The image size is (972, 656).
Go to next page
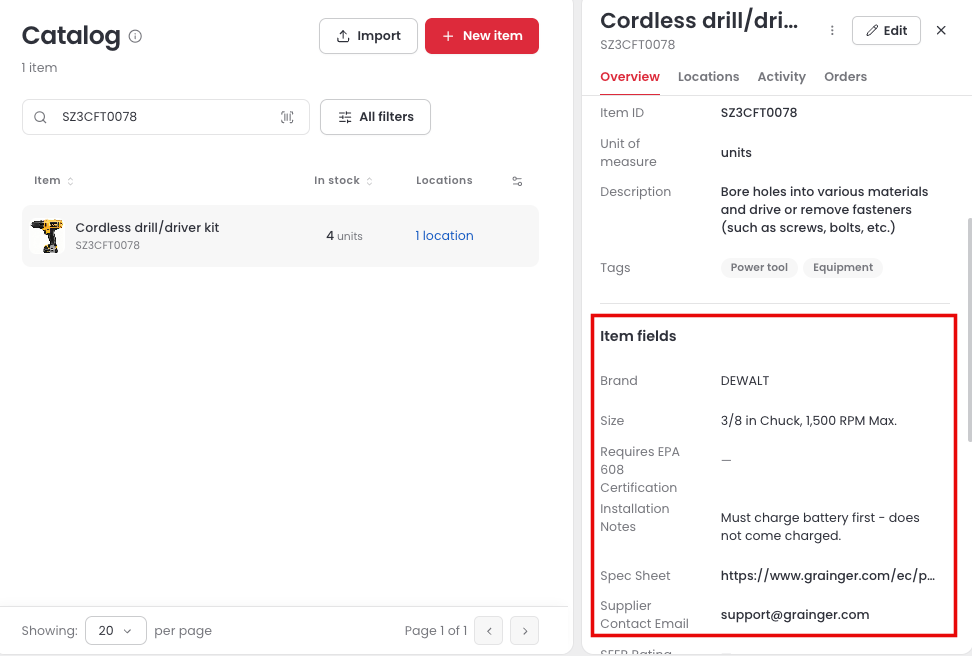[x=524, y=631]
